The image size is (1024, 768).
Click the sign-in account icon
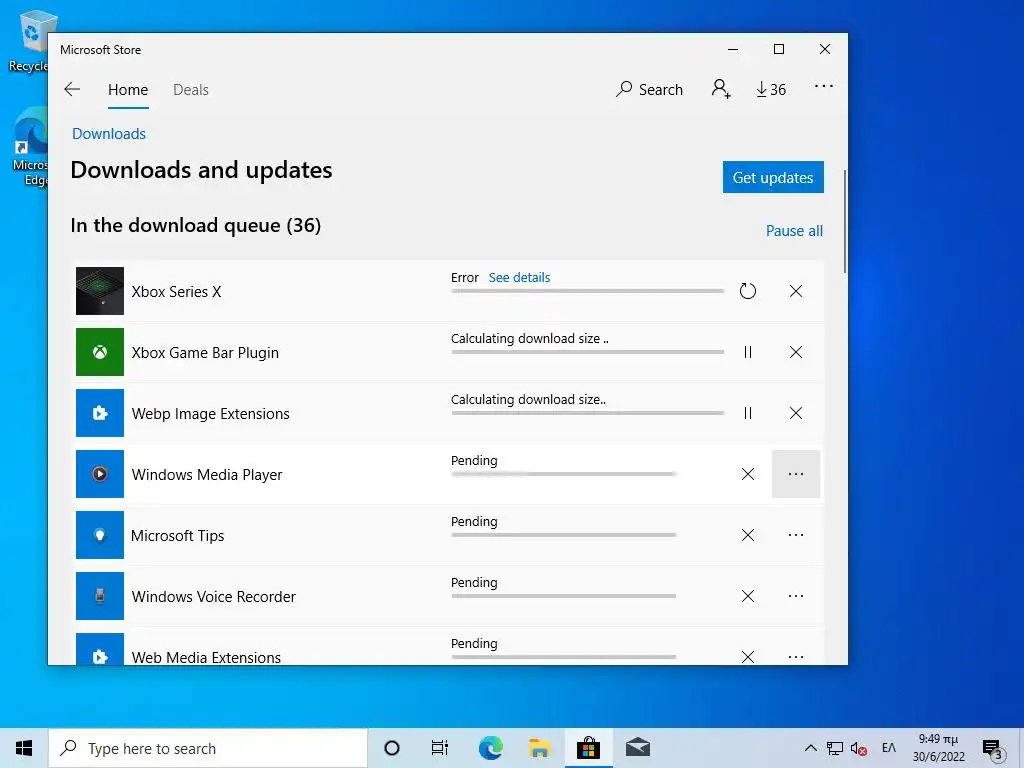pyautogui.click(x=721, y=89)
